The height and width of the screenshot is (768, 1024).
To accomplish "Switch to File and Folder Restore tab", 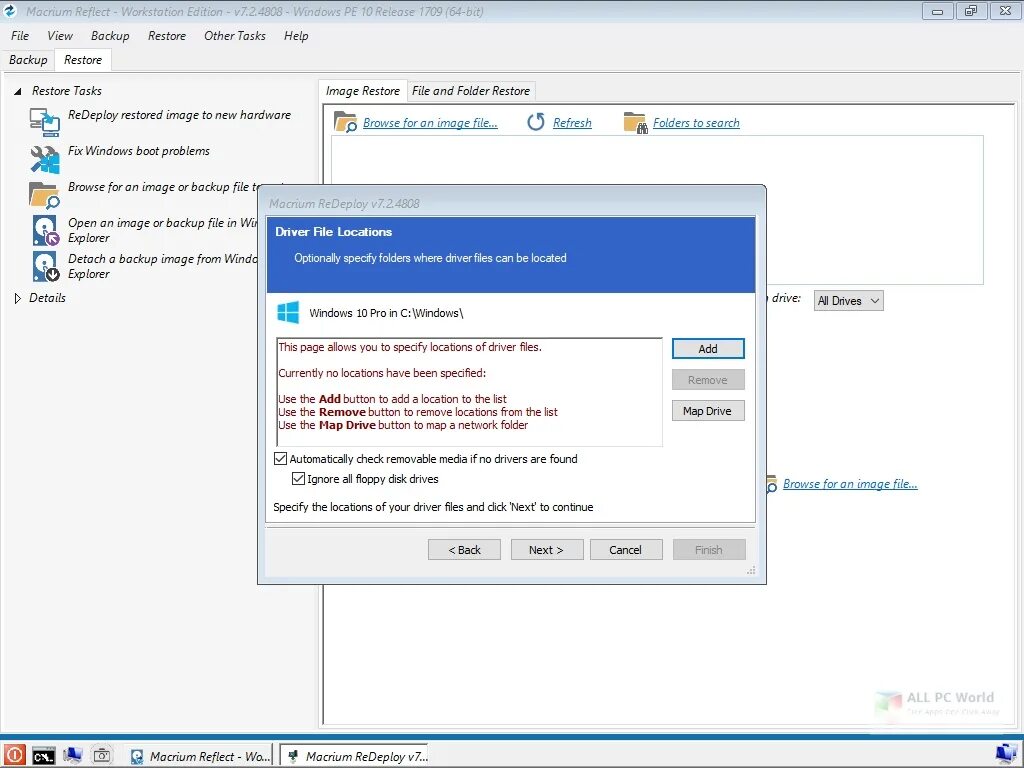I will [471, 91].
